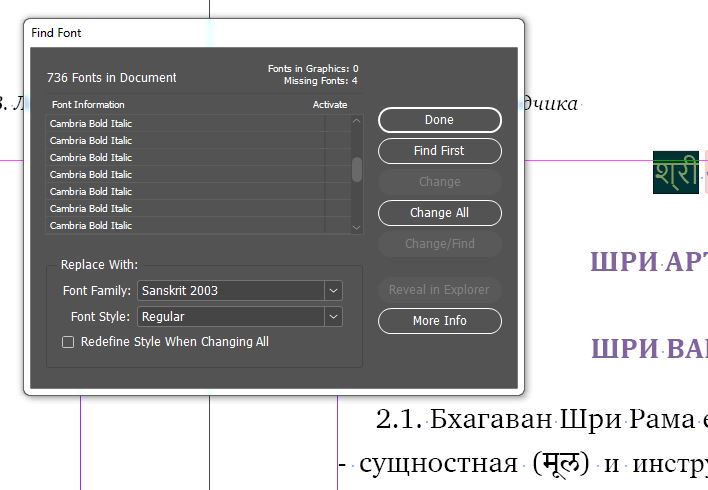Click the Find Font dialog title
The width and height of the screenshot is (708, 490).
pyautogui.click(x=56, y=33)
